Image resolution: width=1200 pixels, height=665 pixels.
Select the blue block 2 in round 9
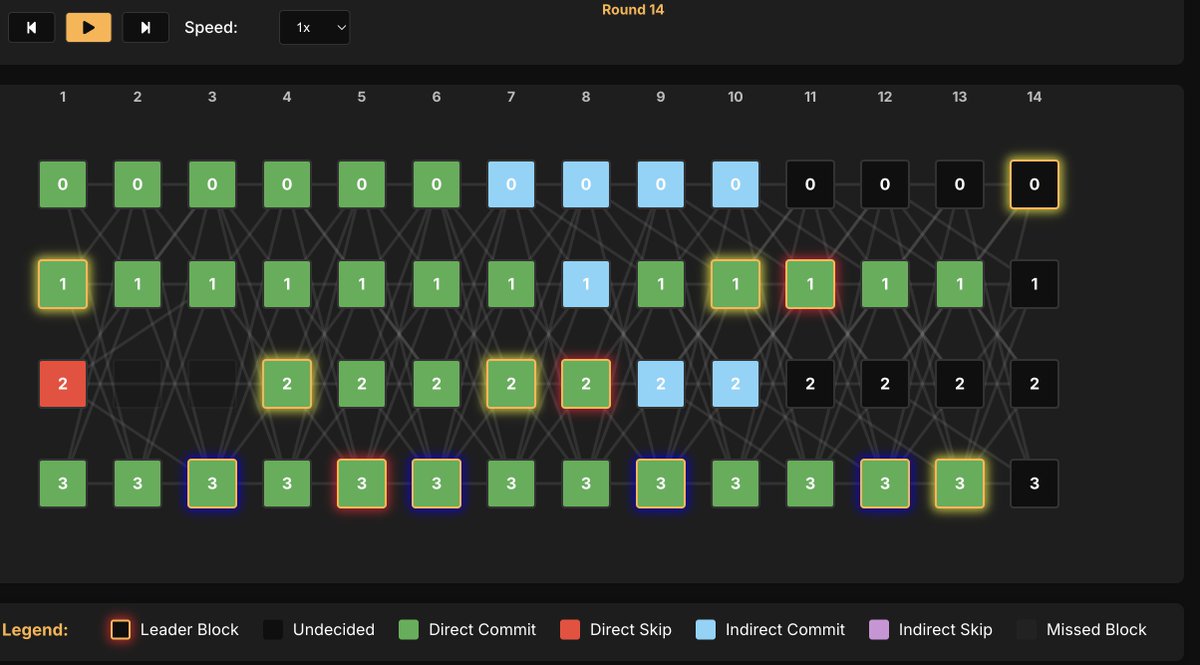click(661, 384)
